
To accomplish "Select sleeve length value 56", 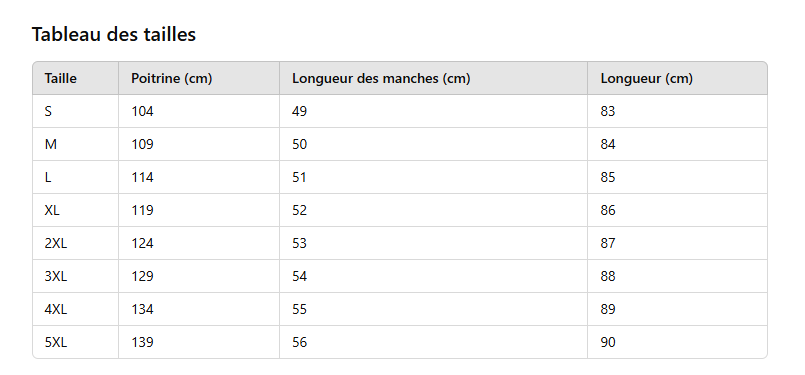I will point(434,342).
